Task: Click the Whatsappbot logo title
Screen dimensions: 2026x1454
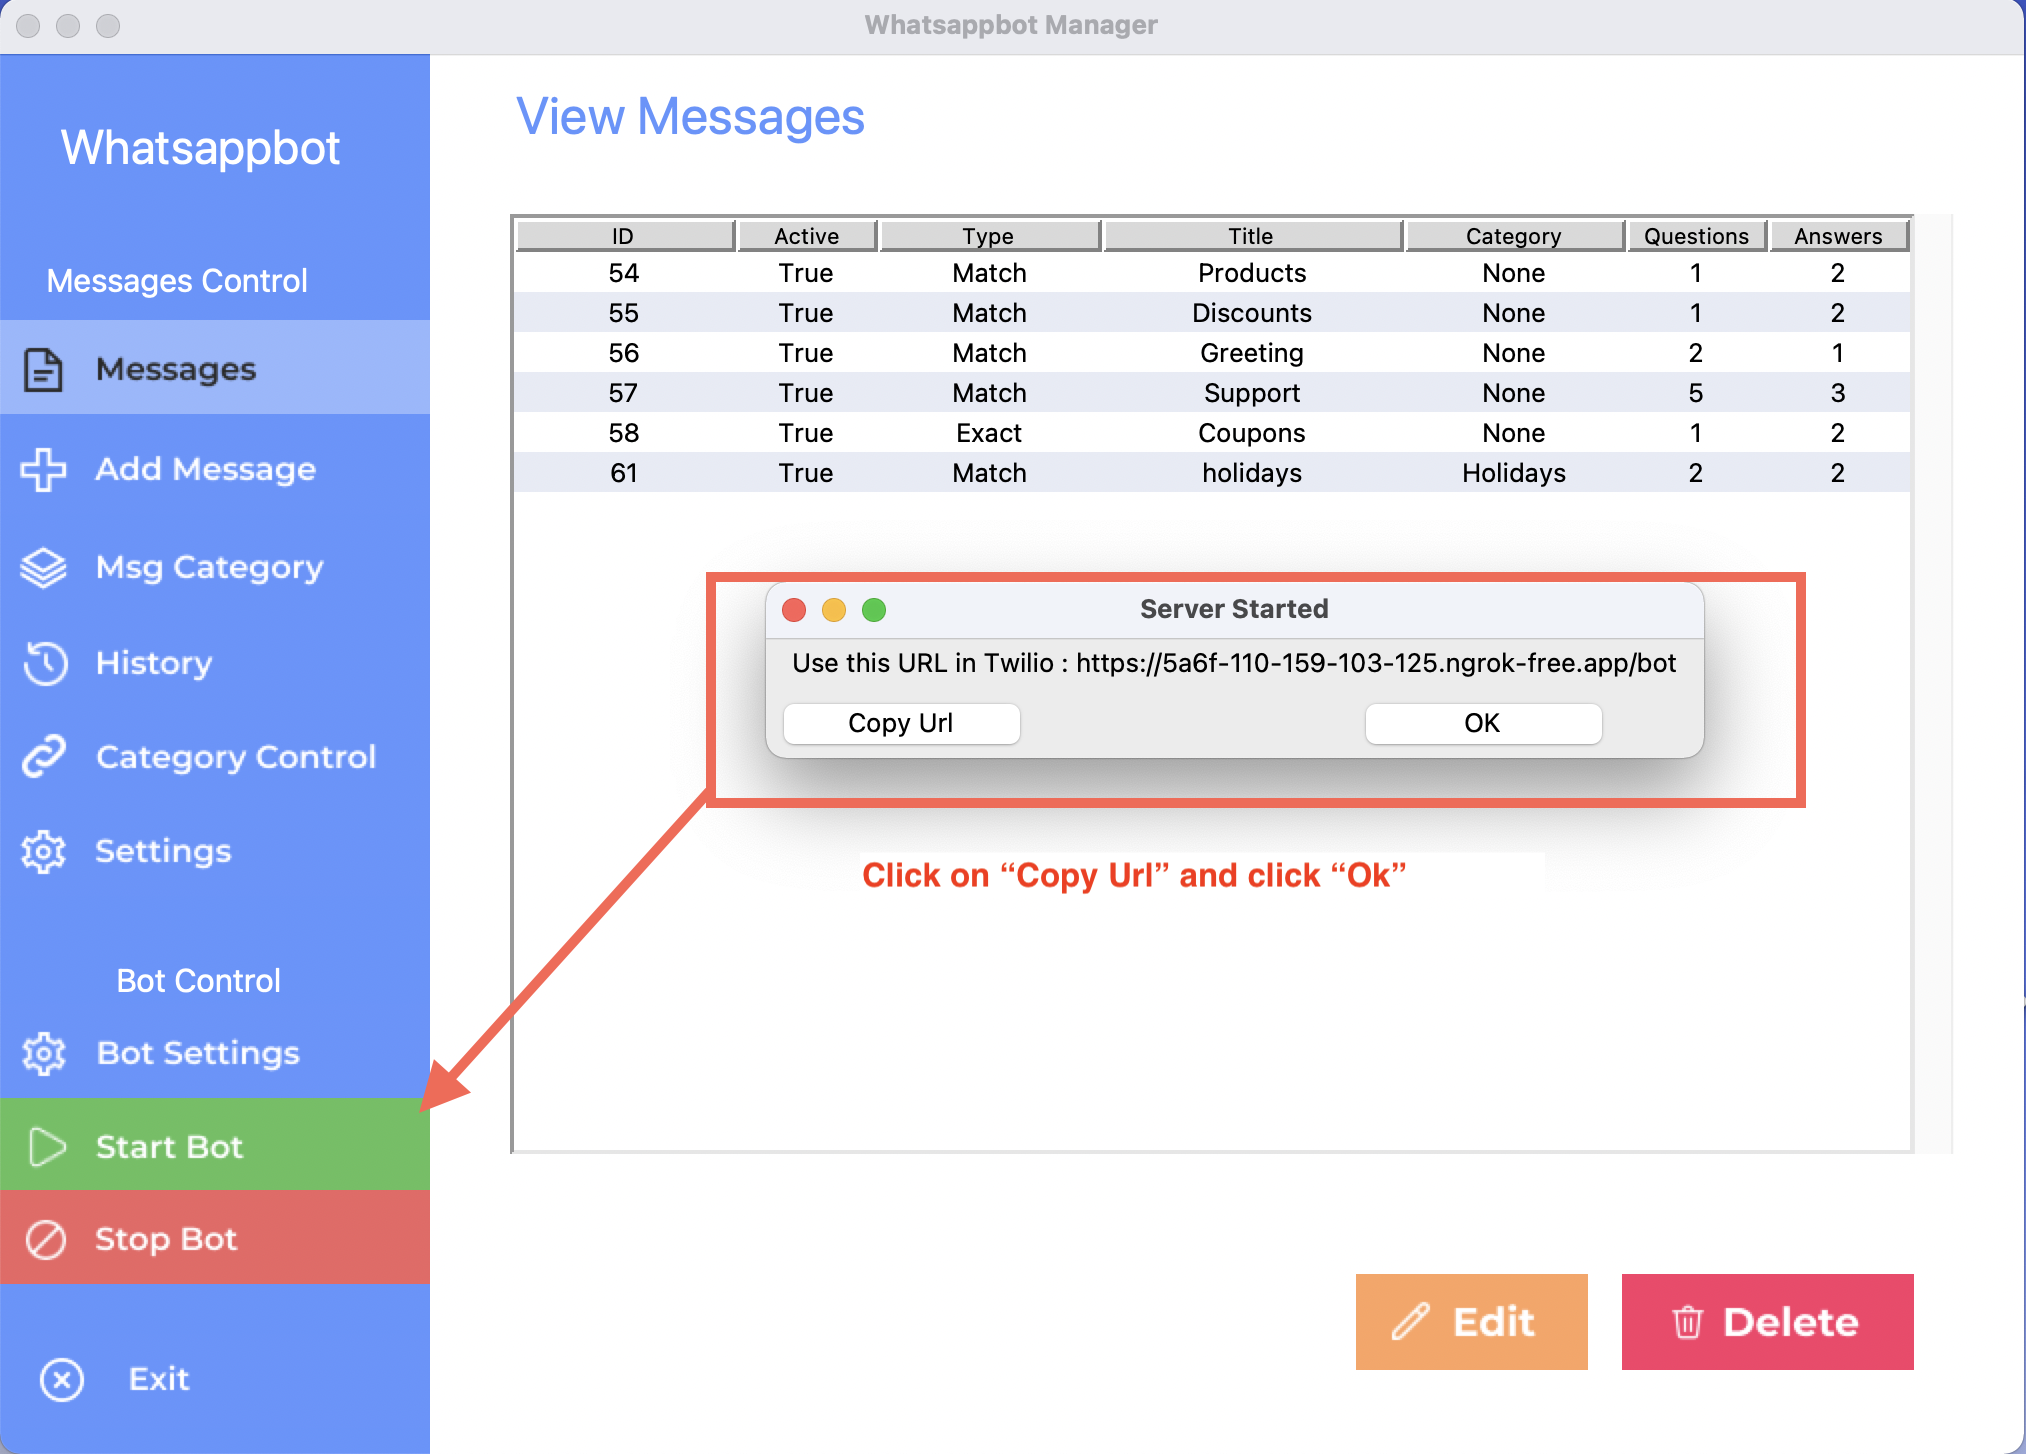Action: (201, 148)
